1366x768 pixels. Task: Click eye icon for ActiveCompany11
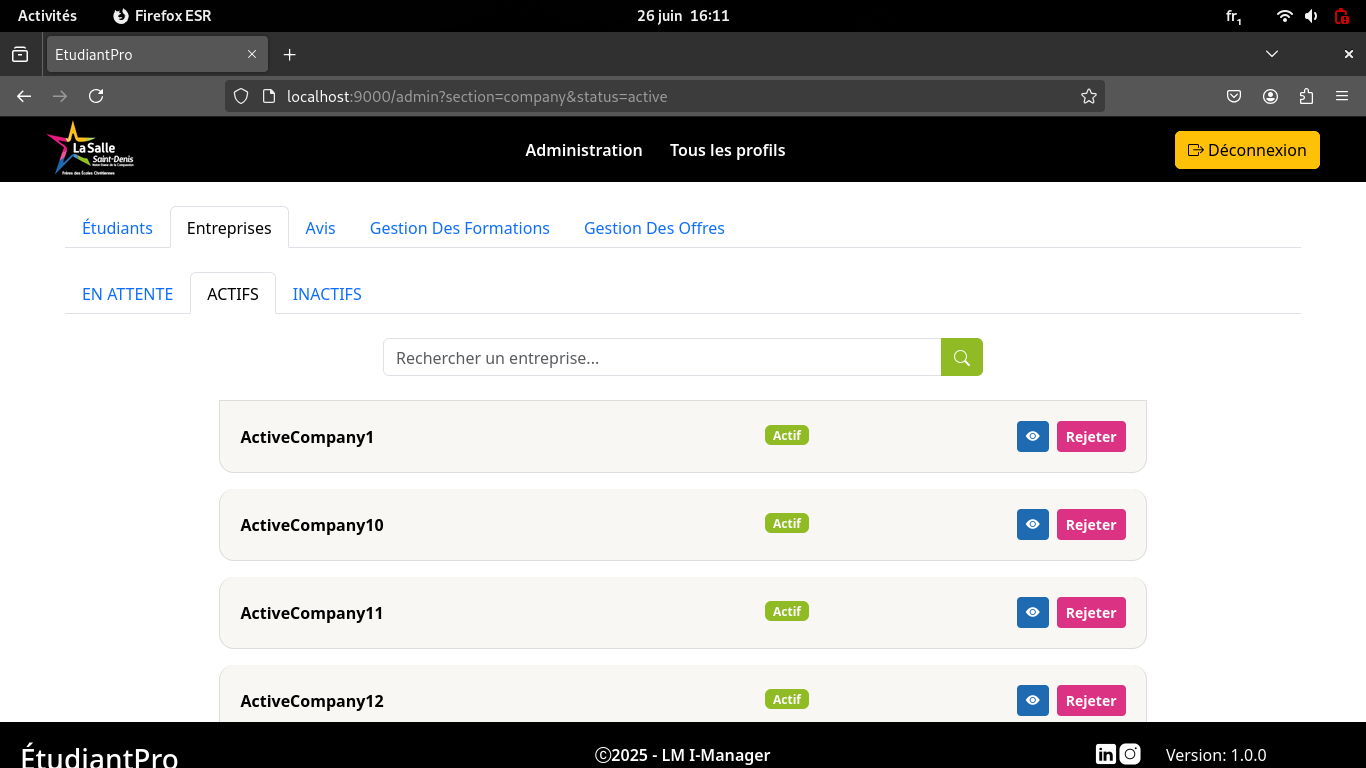[x=1032, y=613]
